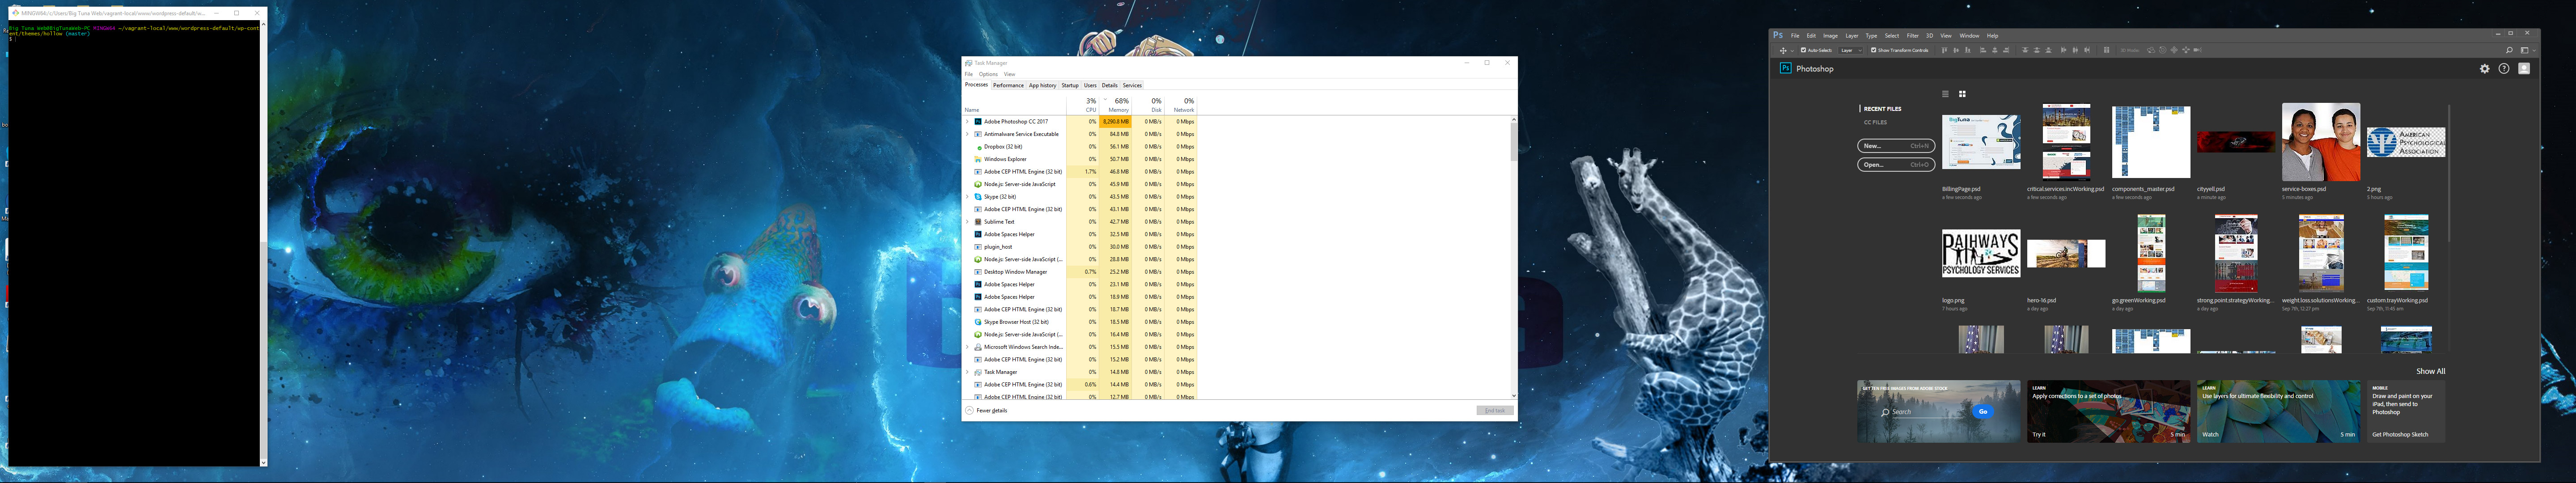Open the Move tool preset picker arrow
The image size is (2576, 483).
click(x=1793, y=50)
